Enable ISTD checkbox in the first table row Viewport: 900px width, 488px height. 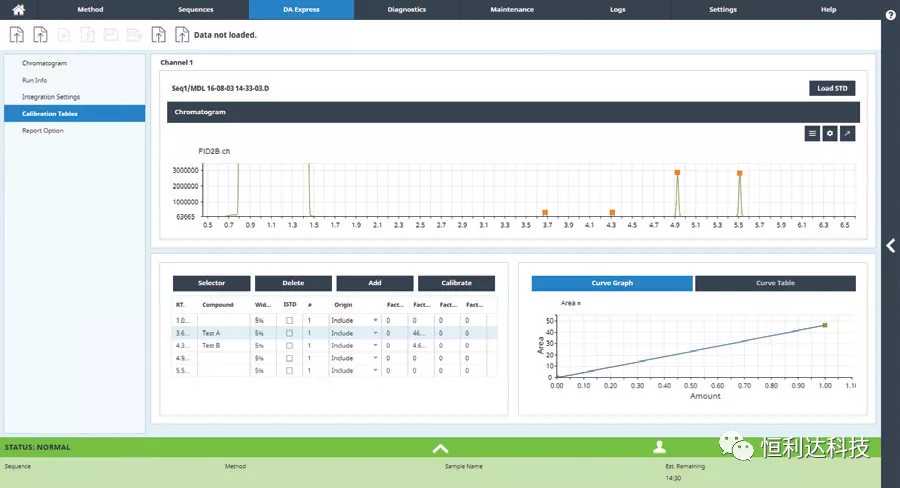289,320
